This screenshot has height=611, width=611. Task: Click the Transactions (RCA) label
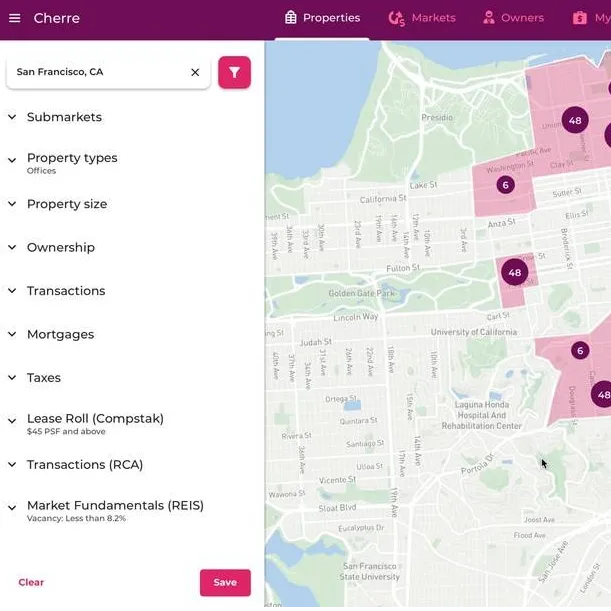click(85, 464)
